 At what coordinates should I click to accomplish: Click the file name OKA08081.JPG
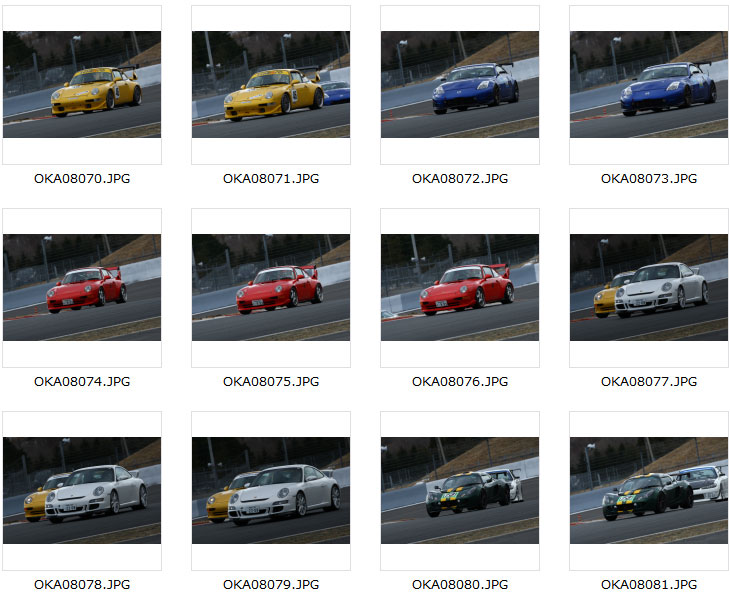point(649,584)
